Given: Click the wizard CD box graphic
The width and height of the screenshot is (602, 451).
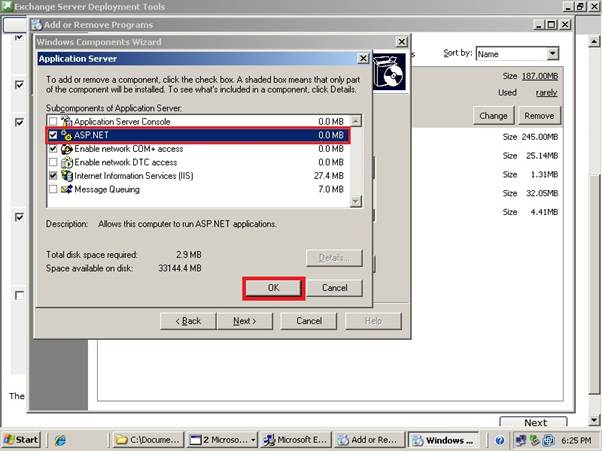Looking at the screenshot, I should tap(389, 72).
